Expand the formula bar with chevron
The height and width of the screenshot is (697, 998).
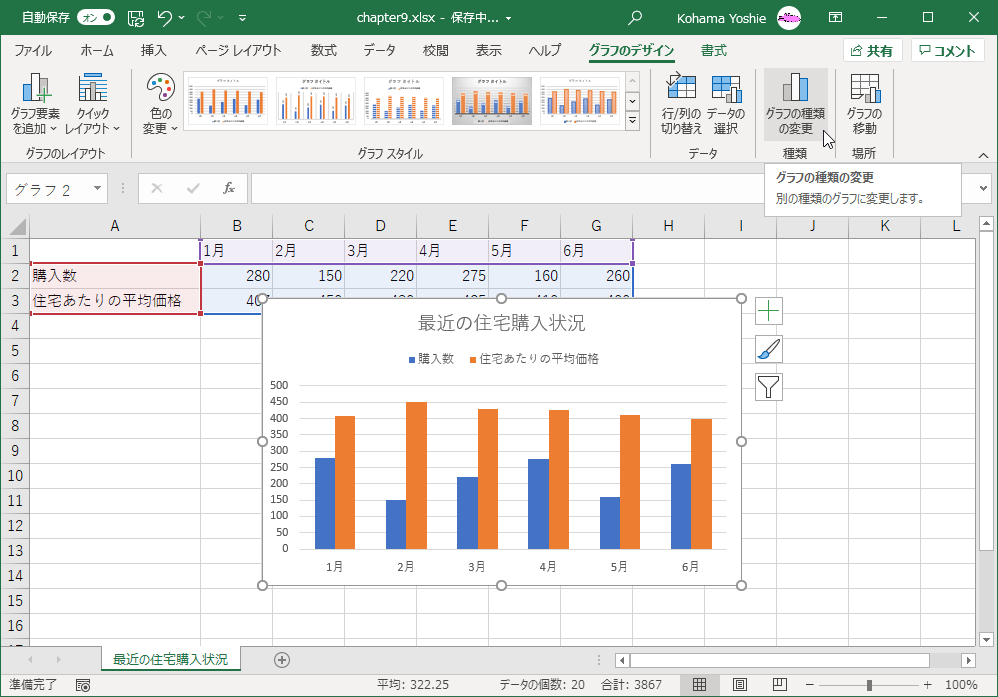pos(983,188)
